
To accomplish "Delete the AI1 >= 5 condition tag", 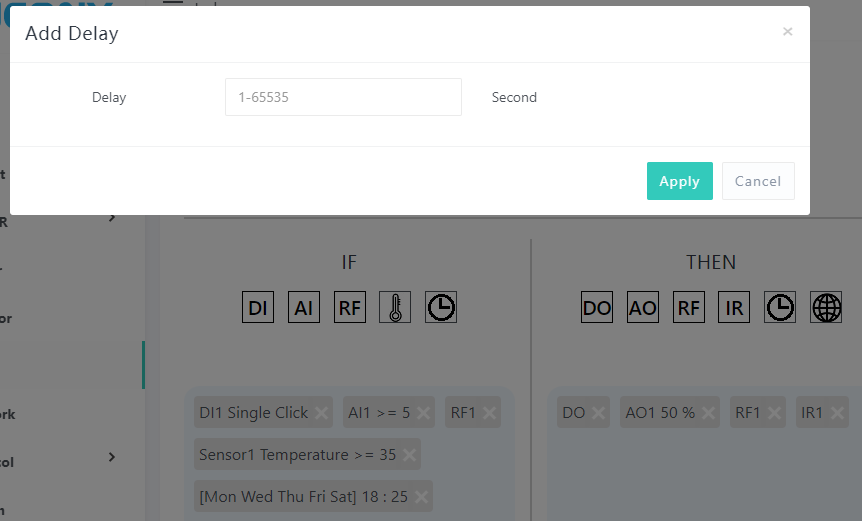I will click(423, 413).
